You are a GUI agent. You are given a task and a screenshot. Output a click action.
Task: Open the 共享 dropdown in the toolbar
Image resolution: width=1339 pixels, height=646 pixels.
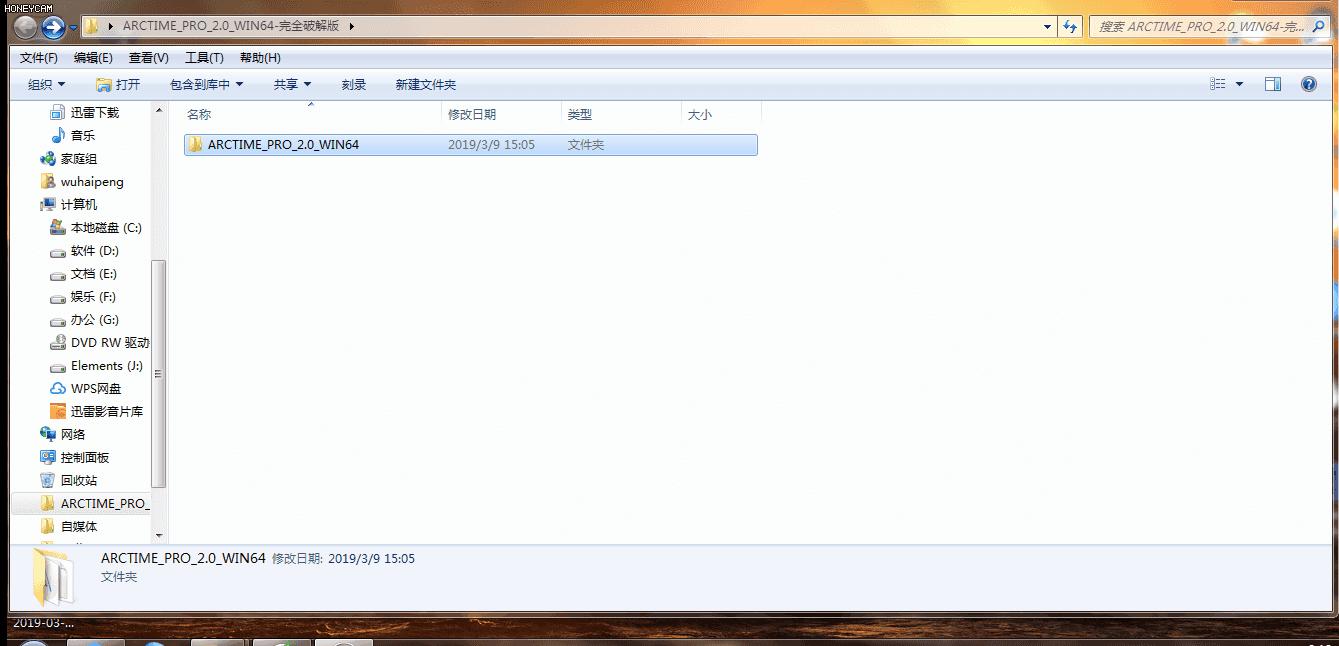tap(291, 84)
